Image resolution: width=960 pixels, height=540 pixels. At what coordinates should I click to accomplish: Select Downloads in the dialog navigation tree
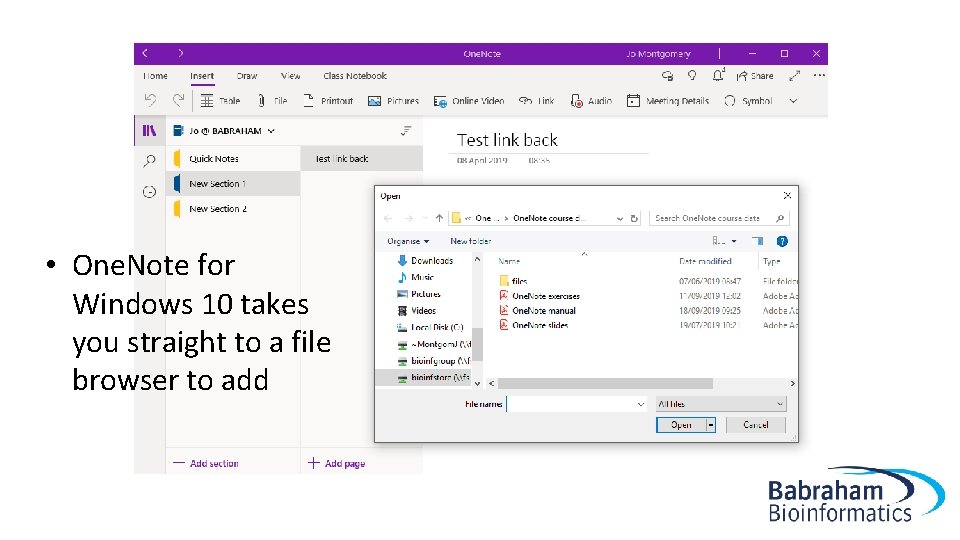pos(426,260)
